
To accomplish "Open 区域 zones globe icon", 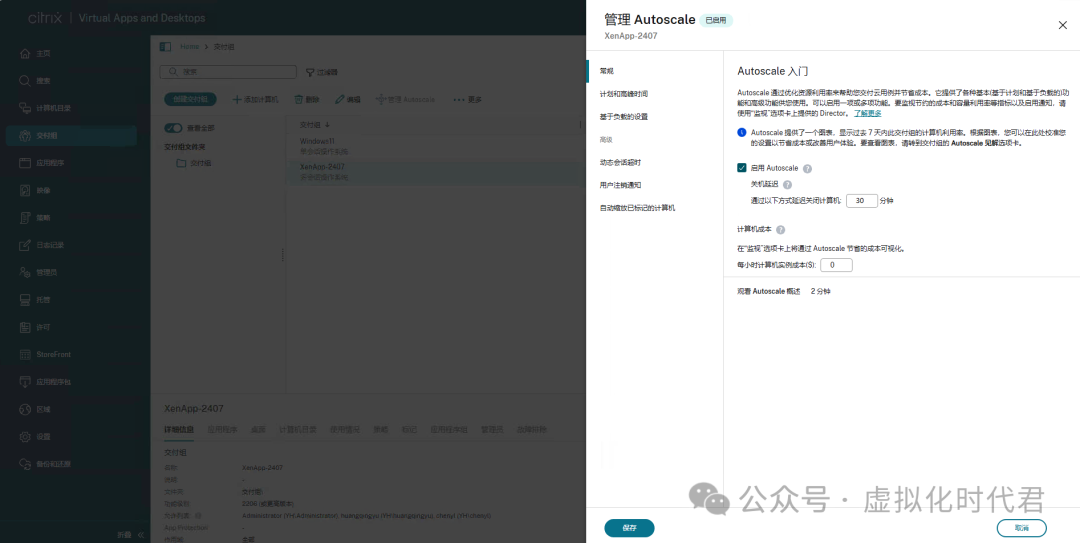I will pyautogui.click(x=25, y=409).
